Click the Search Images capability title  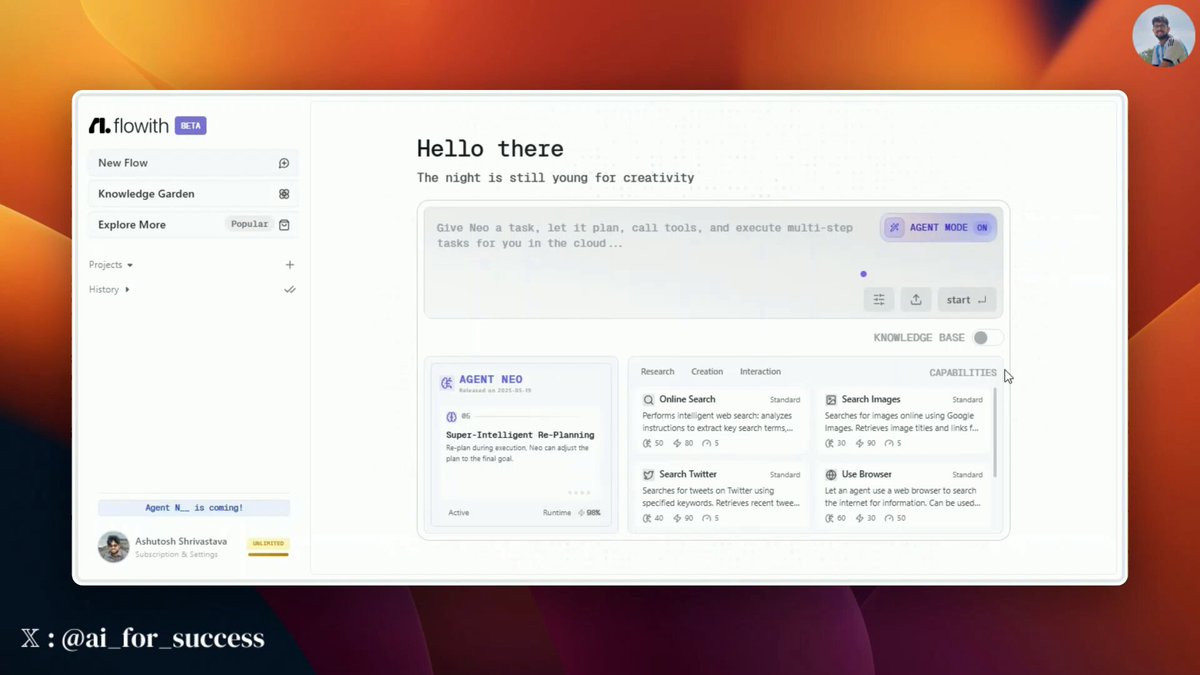871,400
